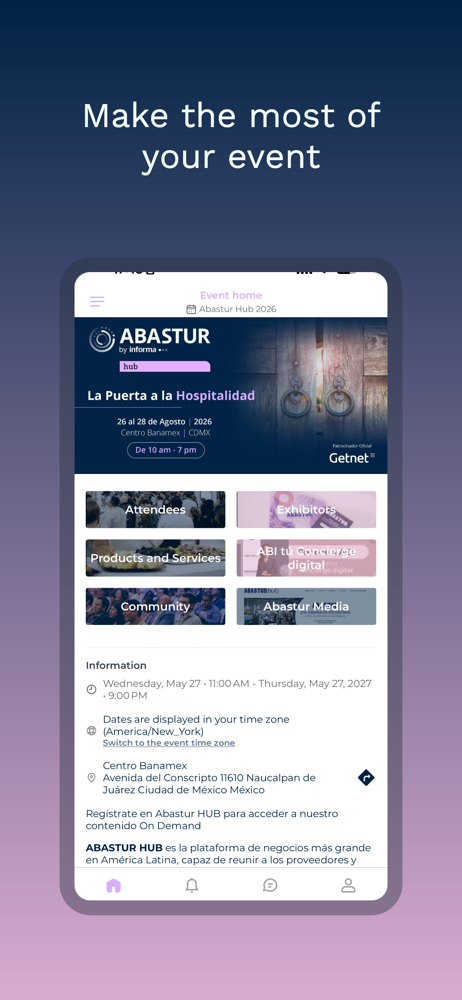Tap Abastur Hub 2026 event name
The height and width of the screenshot is (1000, 462).
pos(237,309)
